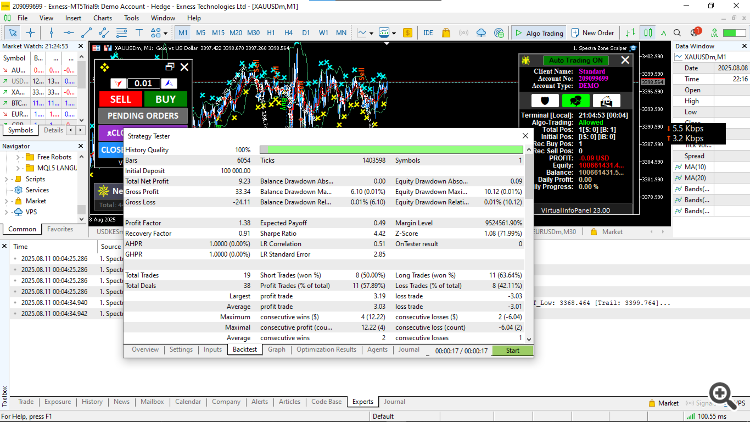
Task: Open objects shapes dropdown arrow
Action: tap(165, 33)
